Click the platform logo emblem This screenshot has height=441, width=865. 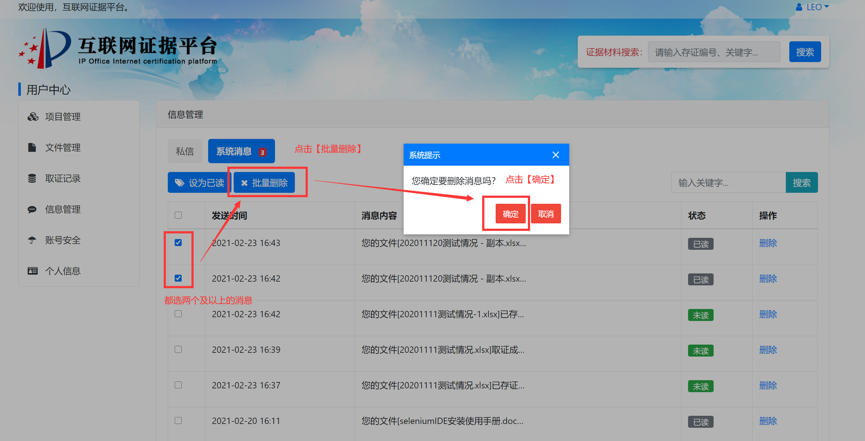click(x=45, y=48)
